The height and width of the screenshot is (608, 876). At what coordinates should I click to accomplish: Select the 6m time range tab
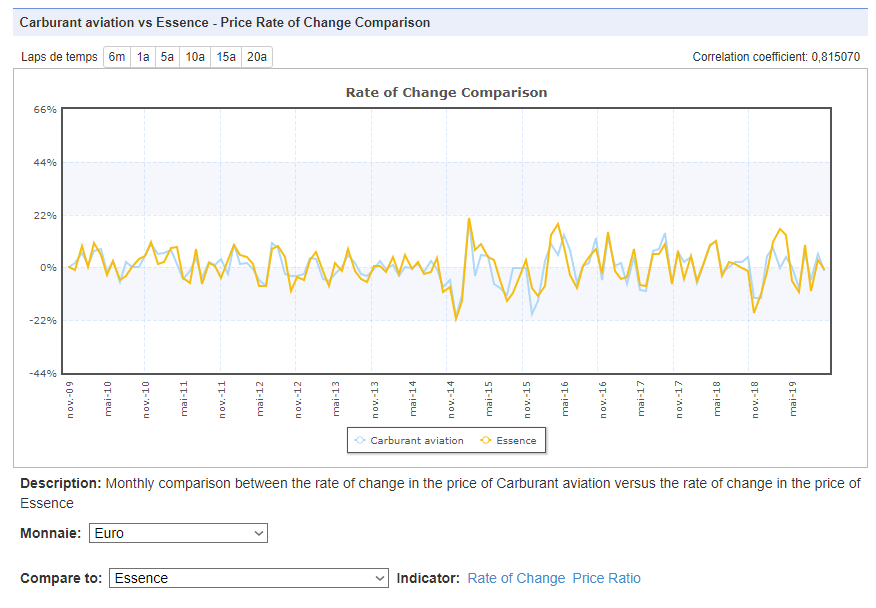coord(117,57)
